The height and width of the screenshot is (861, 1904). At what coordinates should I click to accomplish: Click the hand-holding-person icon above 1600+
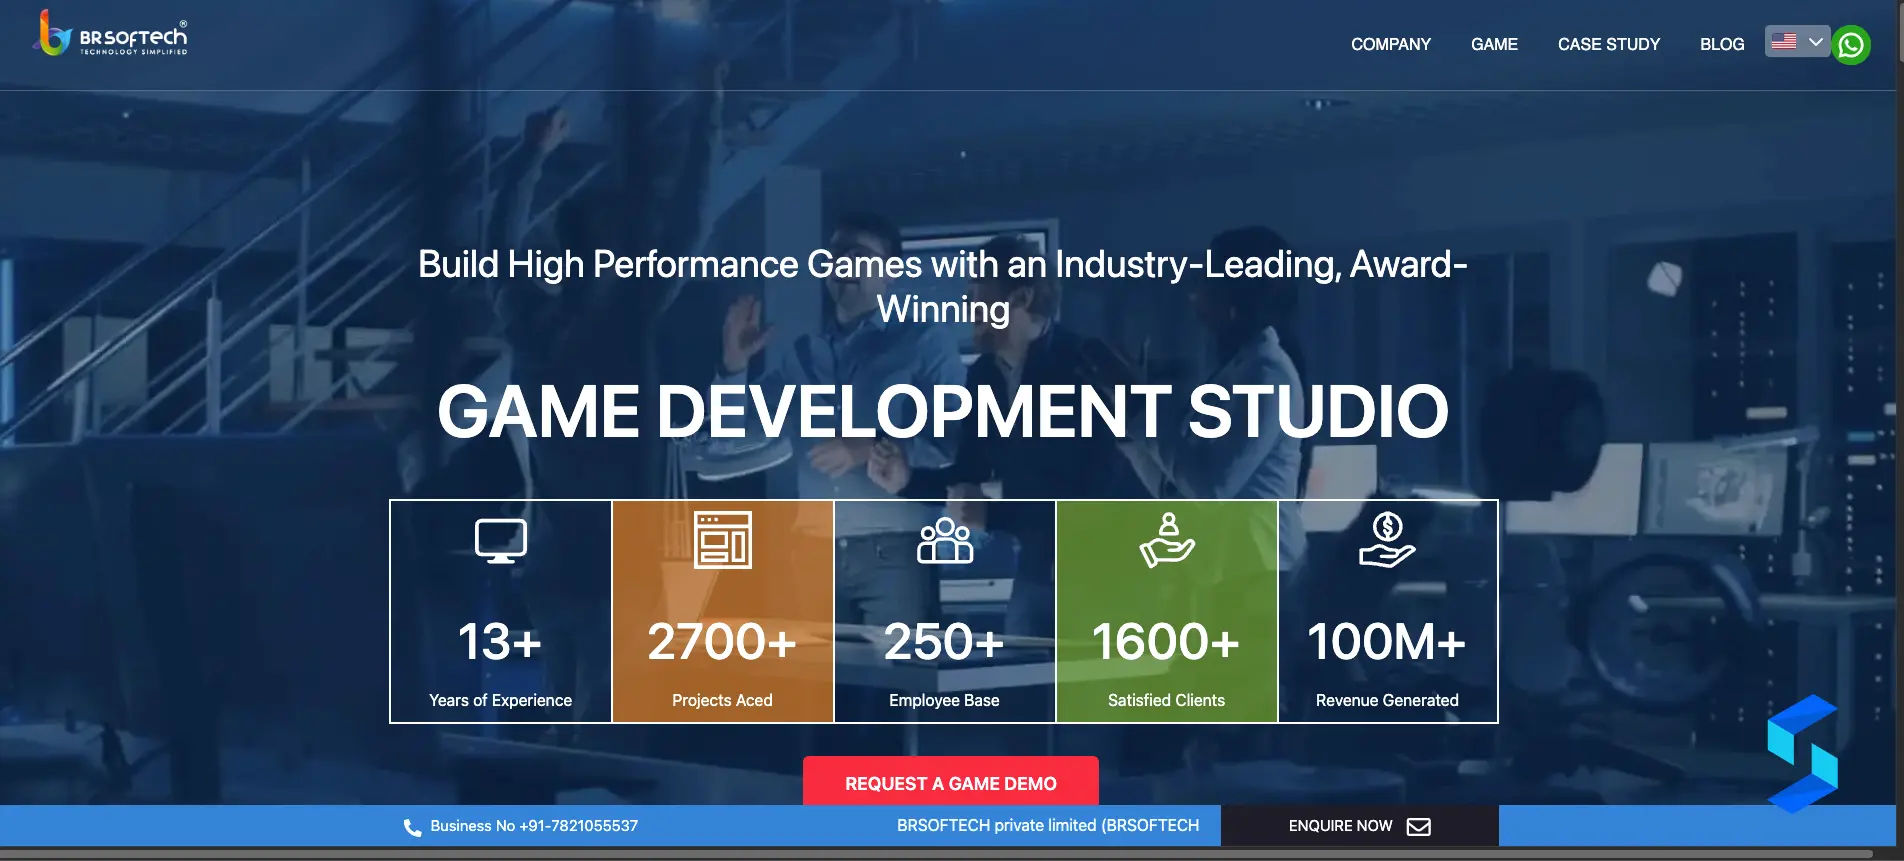(1167, 540)
